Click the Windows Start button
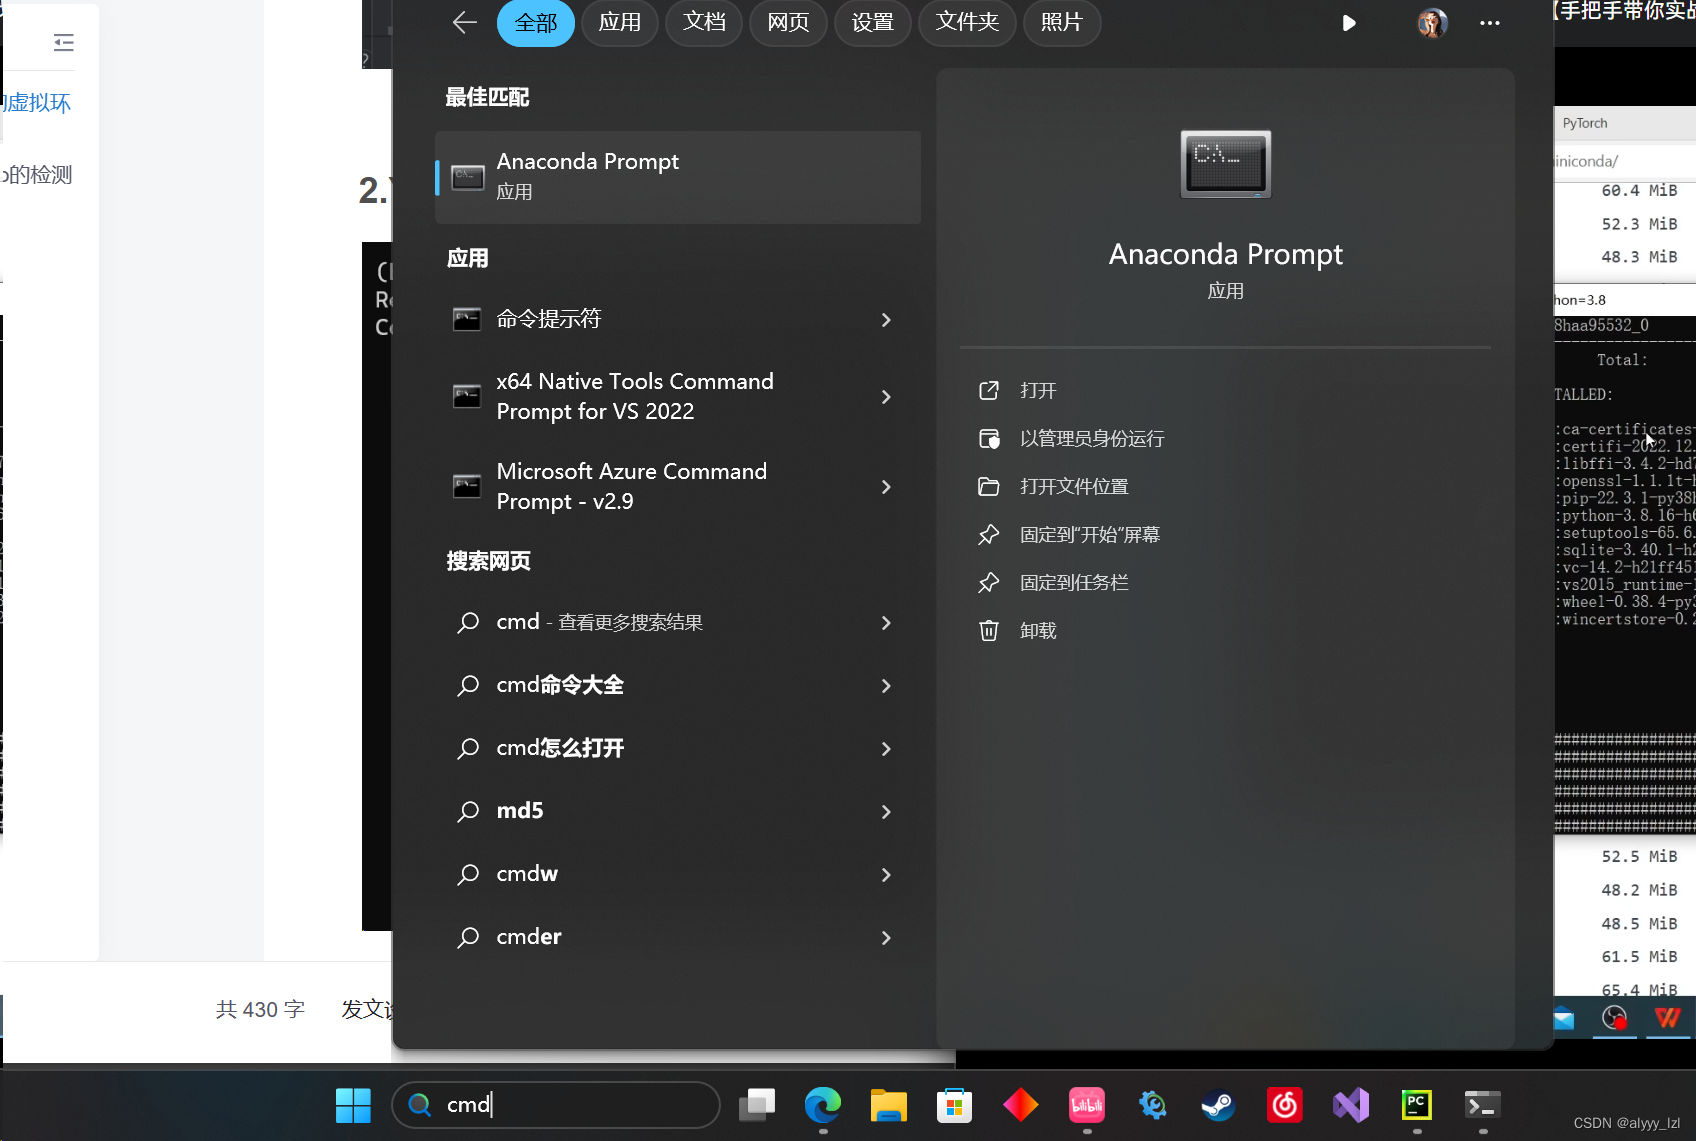 (x=353, y=1105)
